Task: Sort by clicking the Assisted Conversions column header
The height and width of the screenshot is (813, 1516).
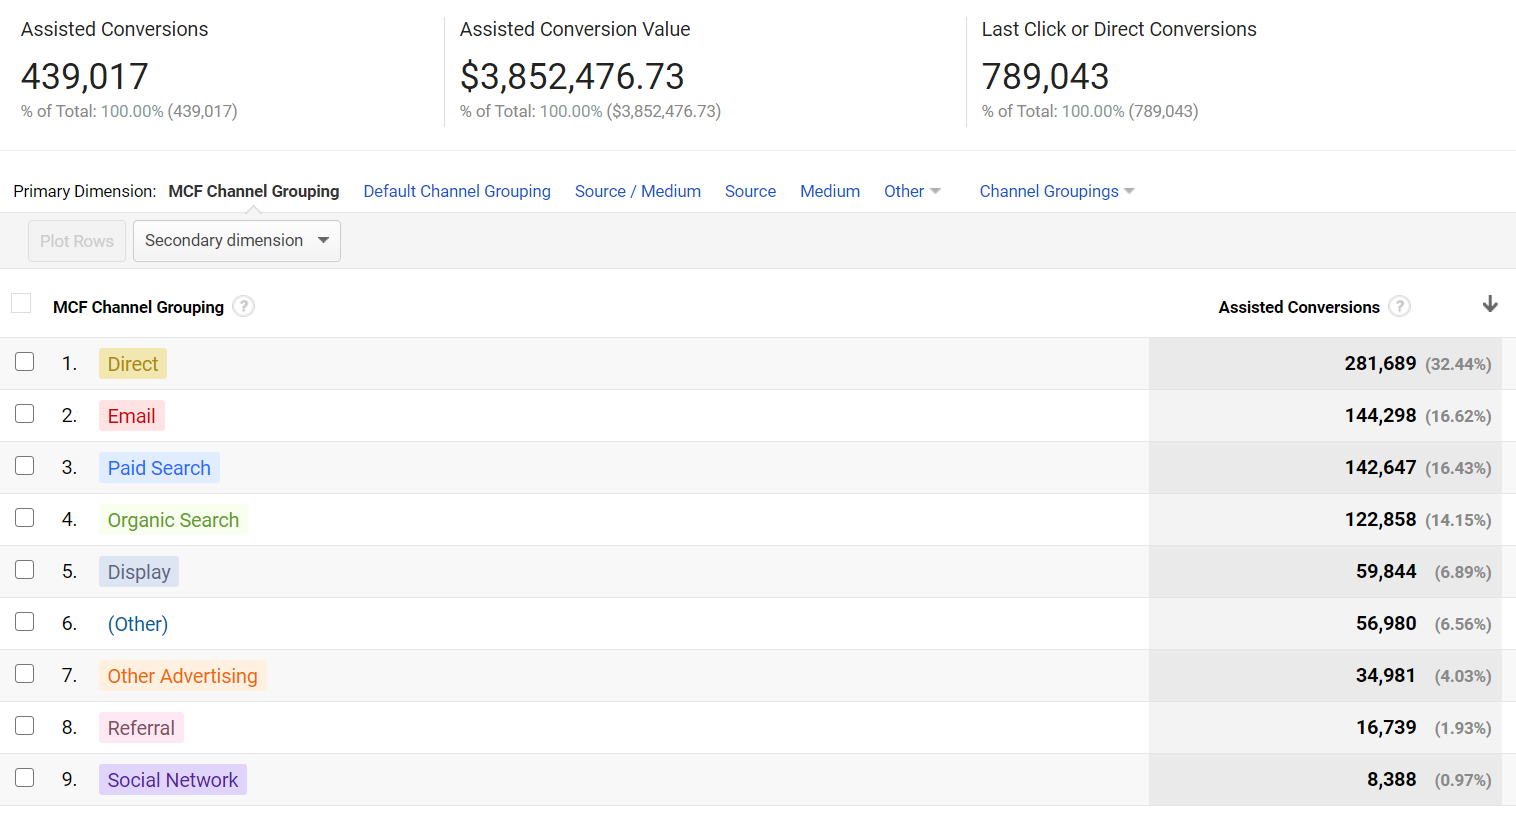Action: pyautogui.click(x=1298, y=307)
